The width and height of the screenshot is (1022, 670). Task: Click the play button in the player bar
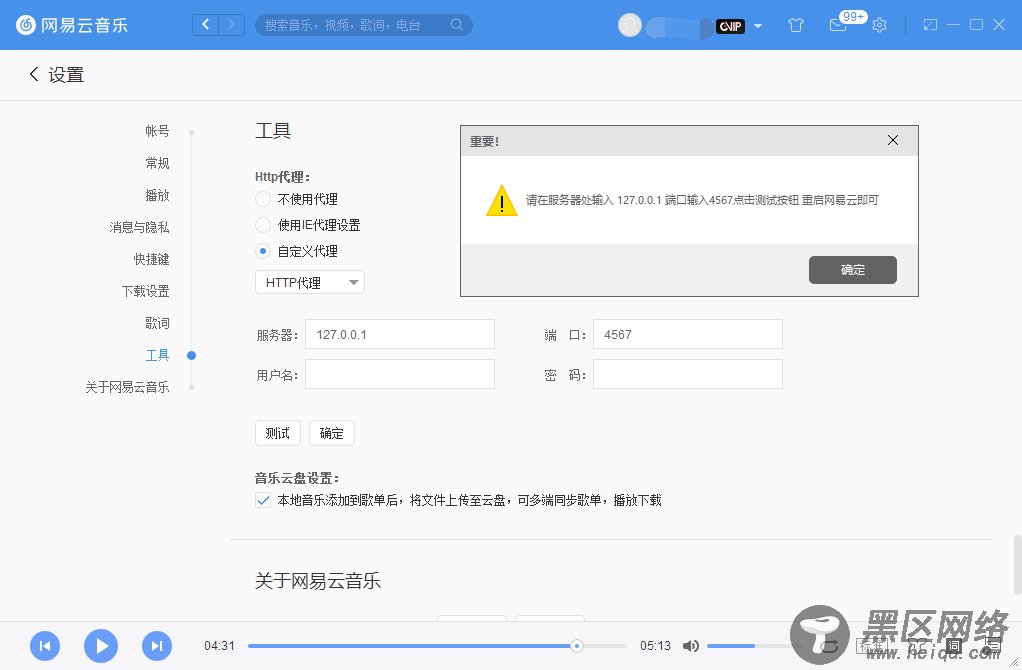click(101, 646)
